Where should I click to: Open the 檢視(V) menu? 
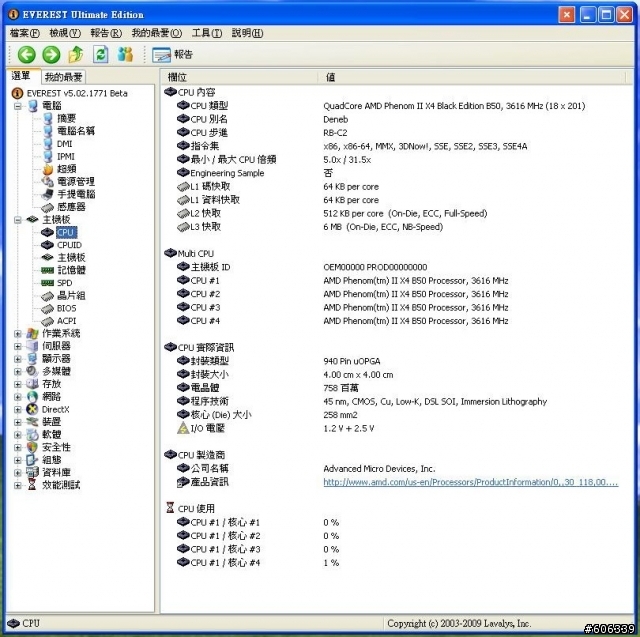[65, 33]
